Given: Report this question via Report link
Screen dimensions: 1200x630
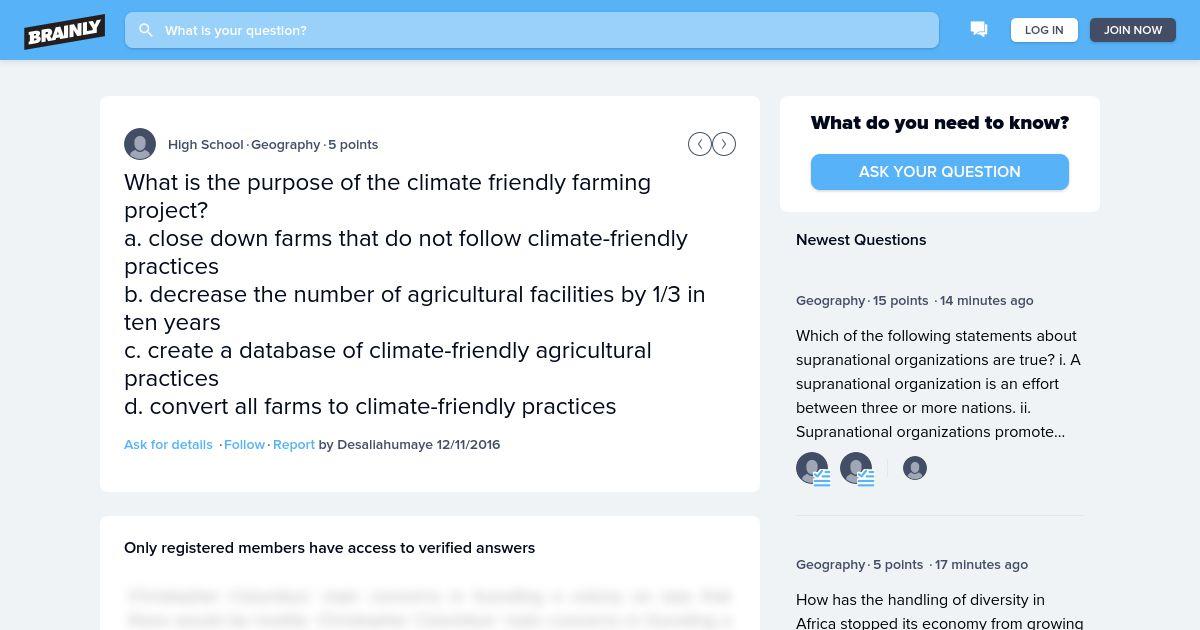Looking at the screenshot, I should [294, 445].
